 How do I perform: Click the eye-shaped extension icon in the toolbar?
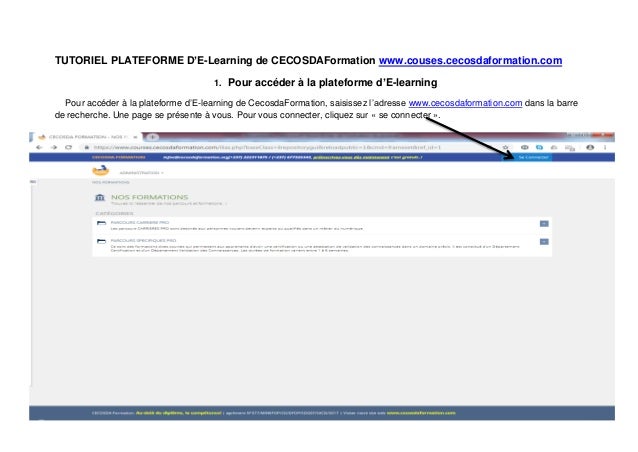coord(524,147)
